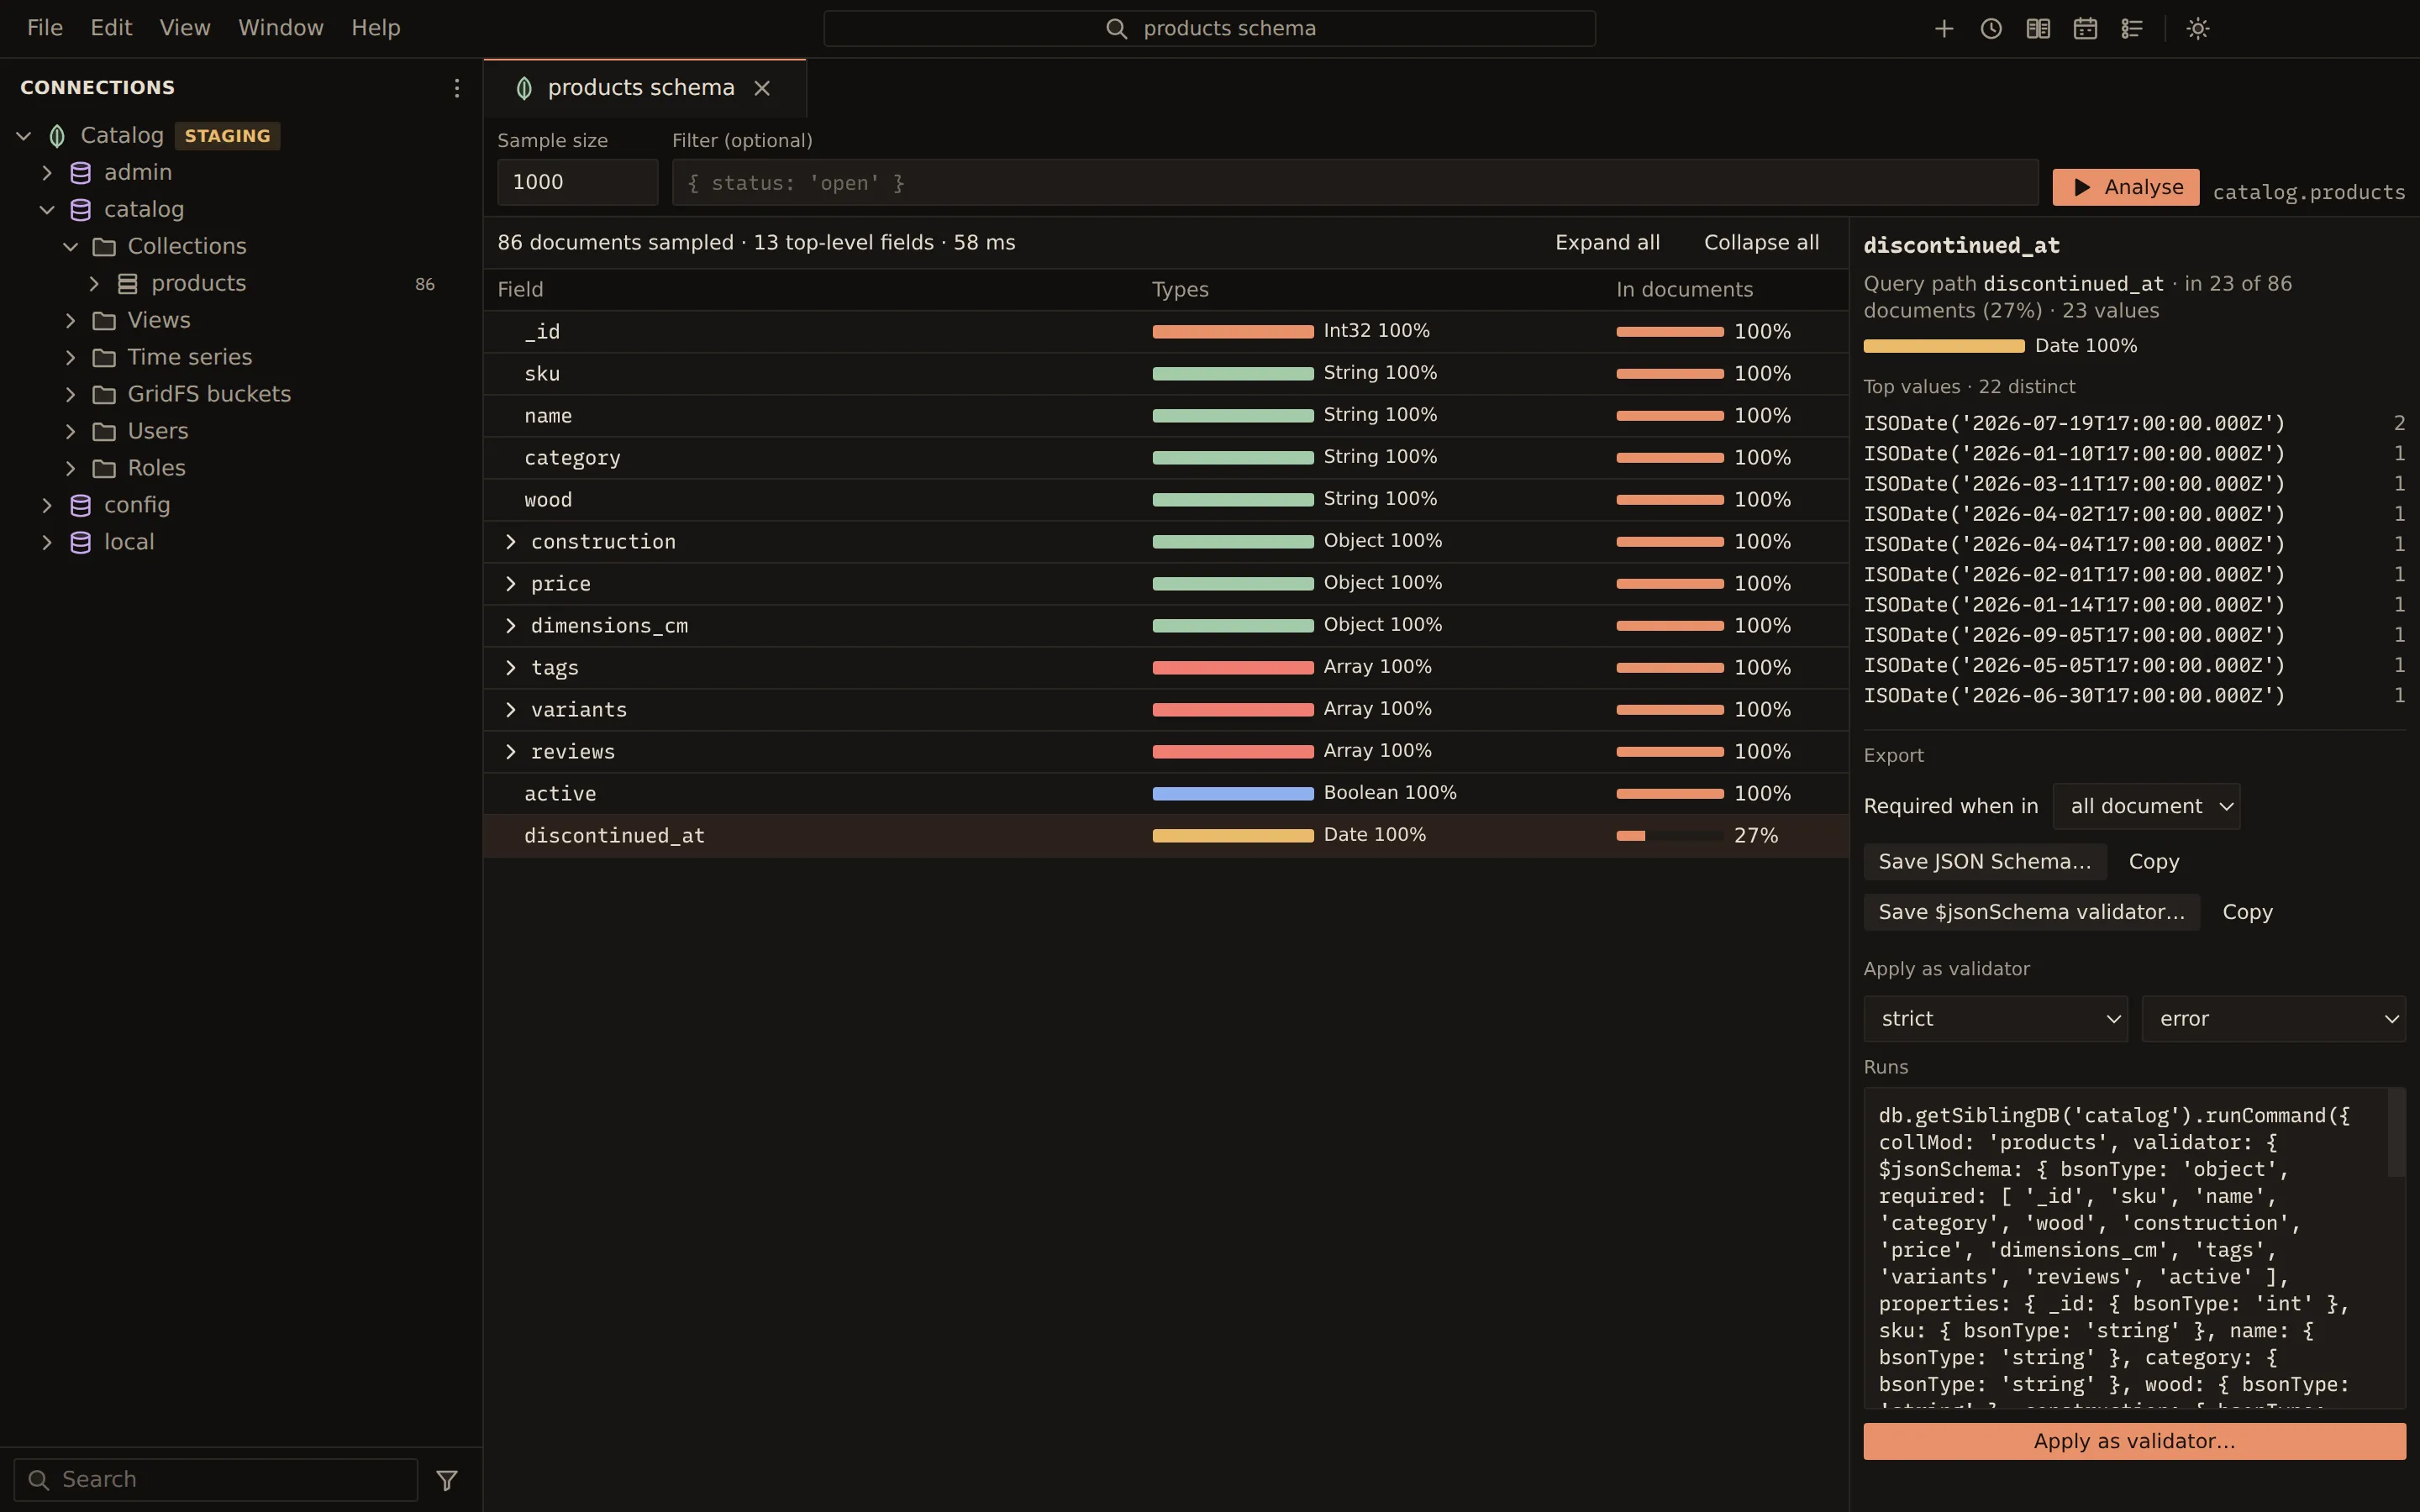Click the Filter (optional) input field
The height and width of the screenshot is (1512, 2420).
pyautogui.click(x=1354, y=182)
